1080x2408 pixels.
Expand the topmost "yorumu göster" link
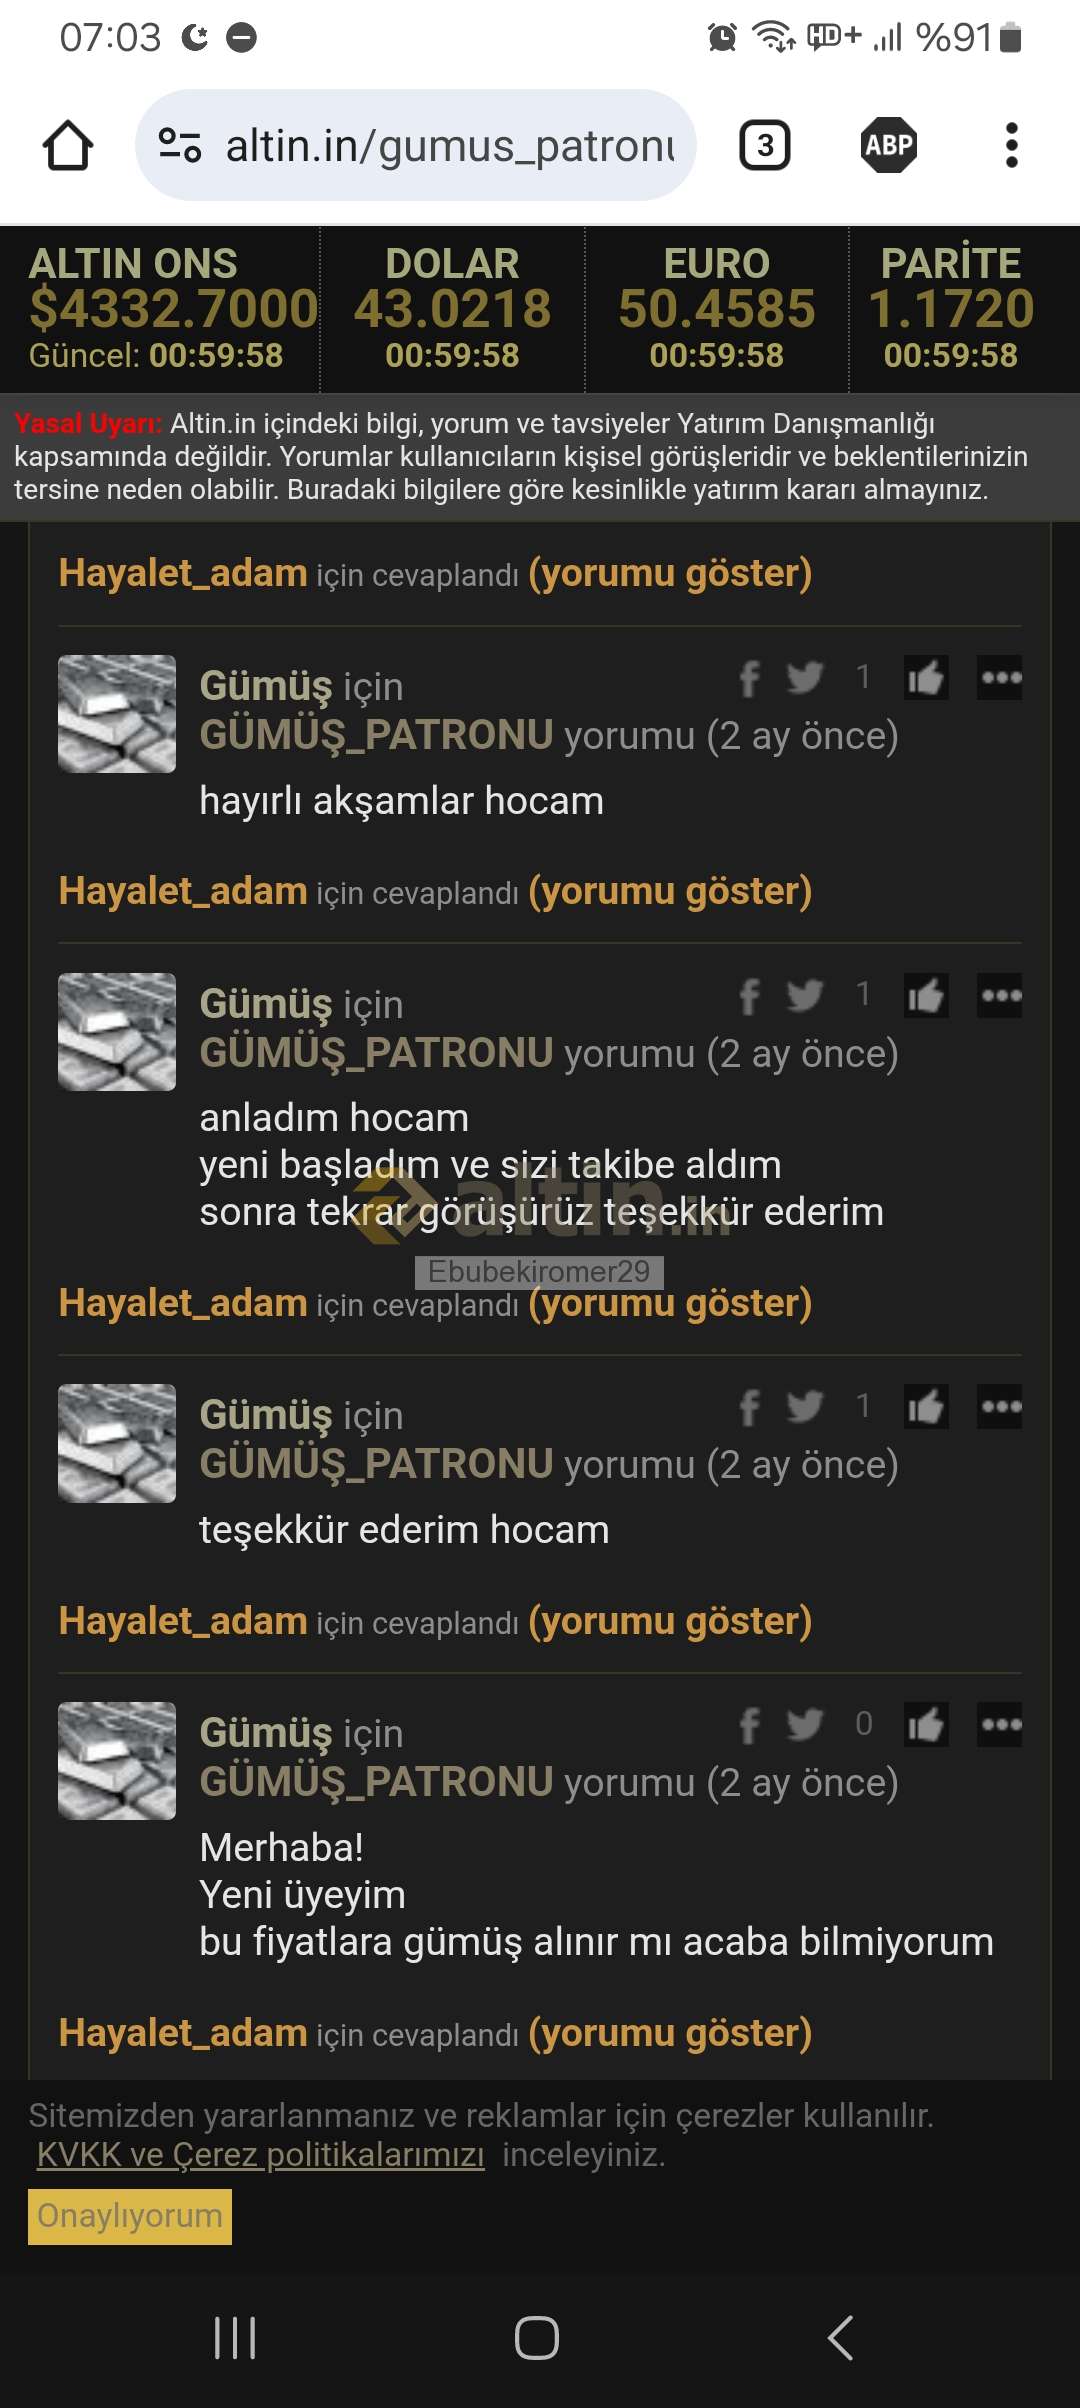click(670, 573)
